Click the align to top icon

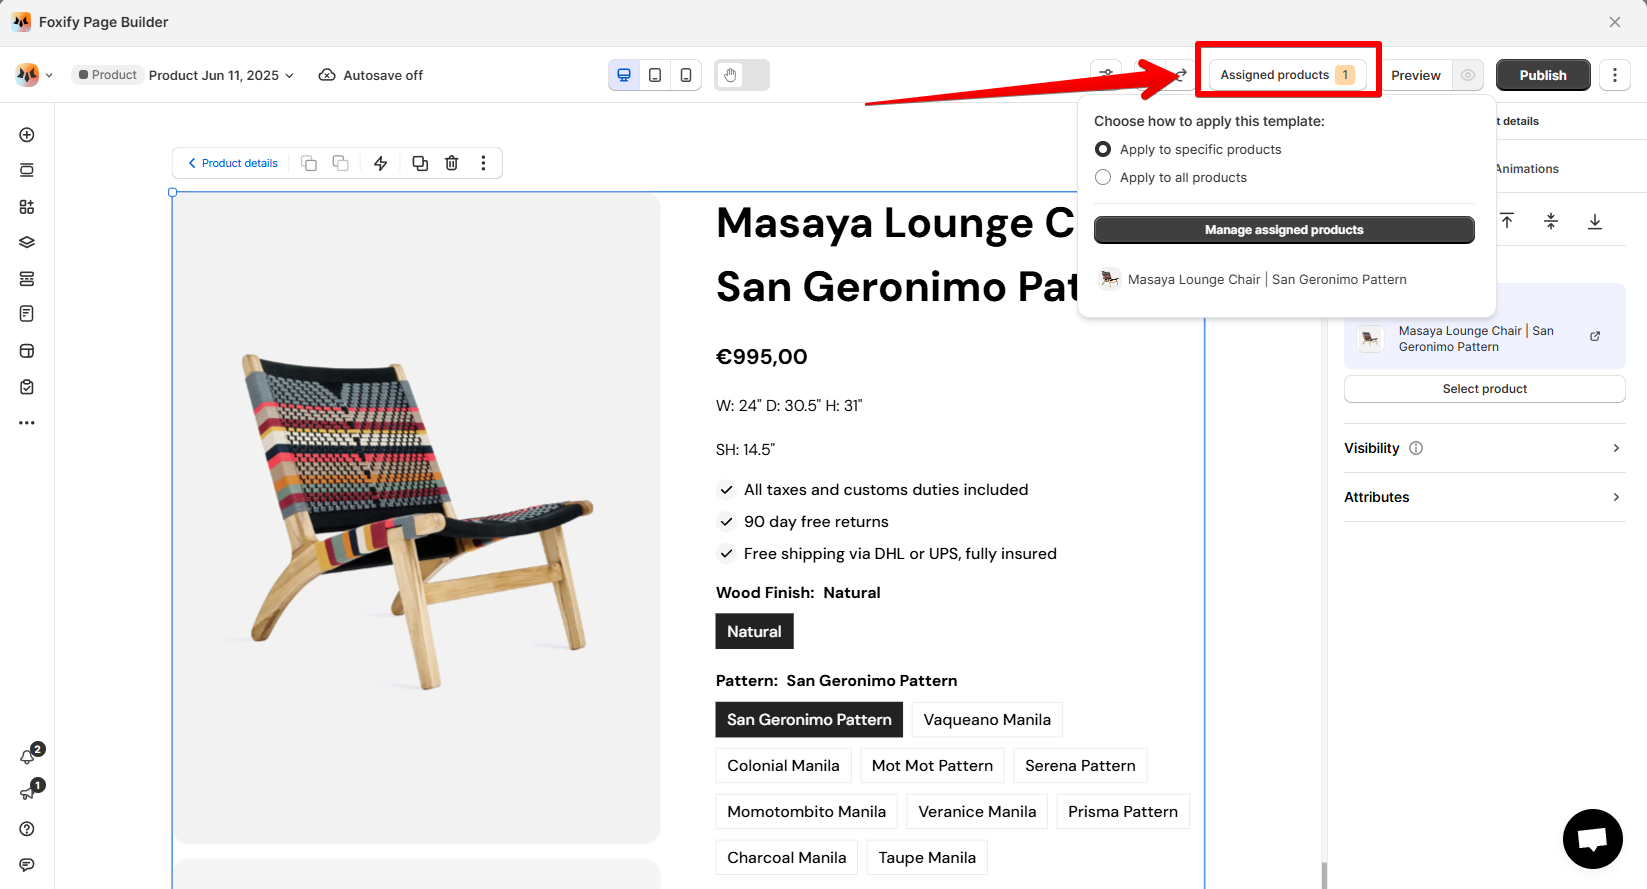[x=1507, y=221]
